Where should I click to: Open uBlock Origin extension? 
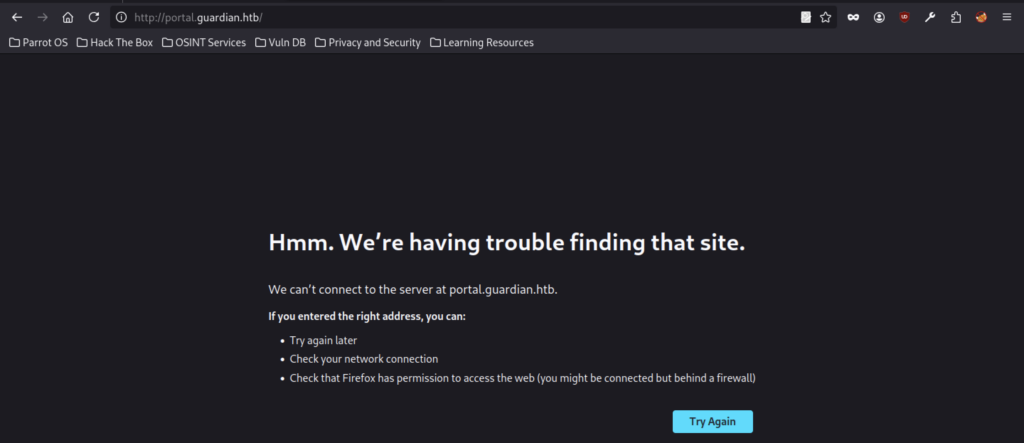pos(904,17)
